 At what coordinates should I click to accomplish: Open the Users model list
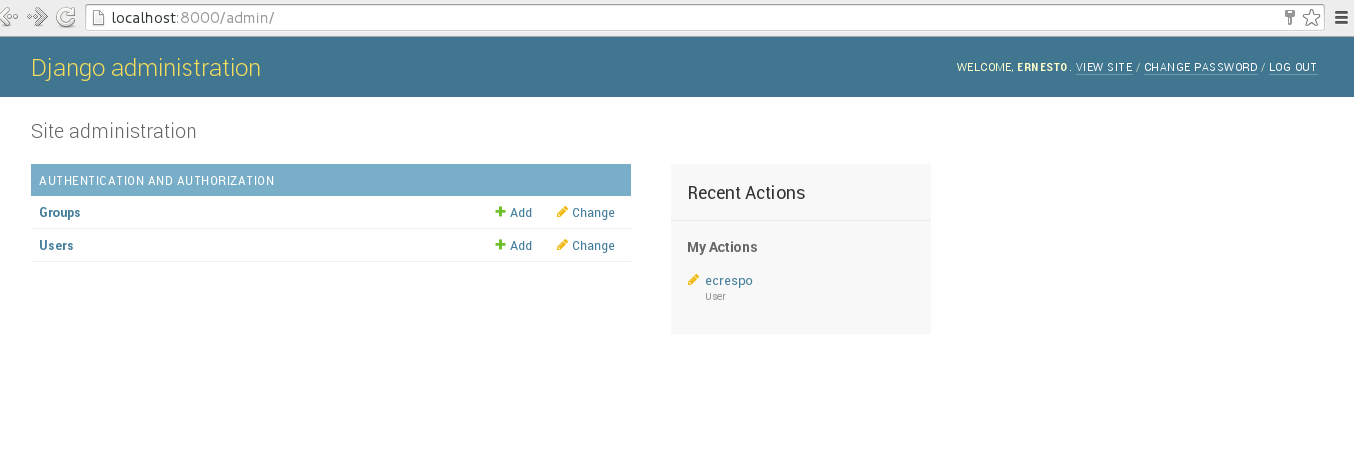click(x=56, y=246)
